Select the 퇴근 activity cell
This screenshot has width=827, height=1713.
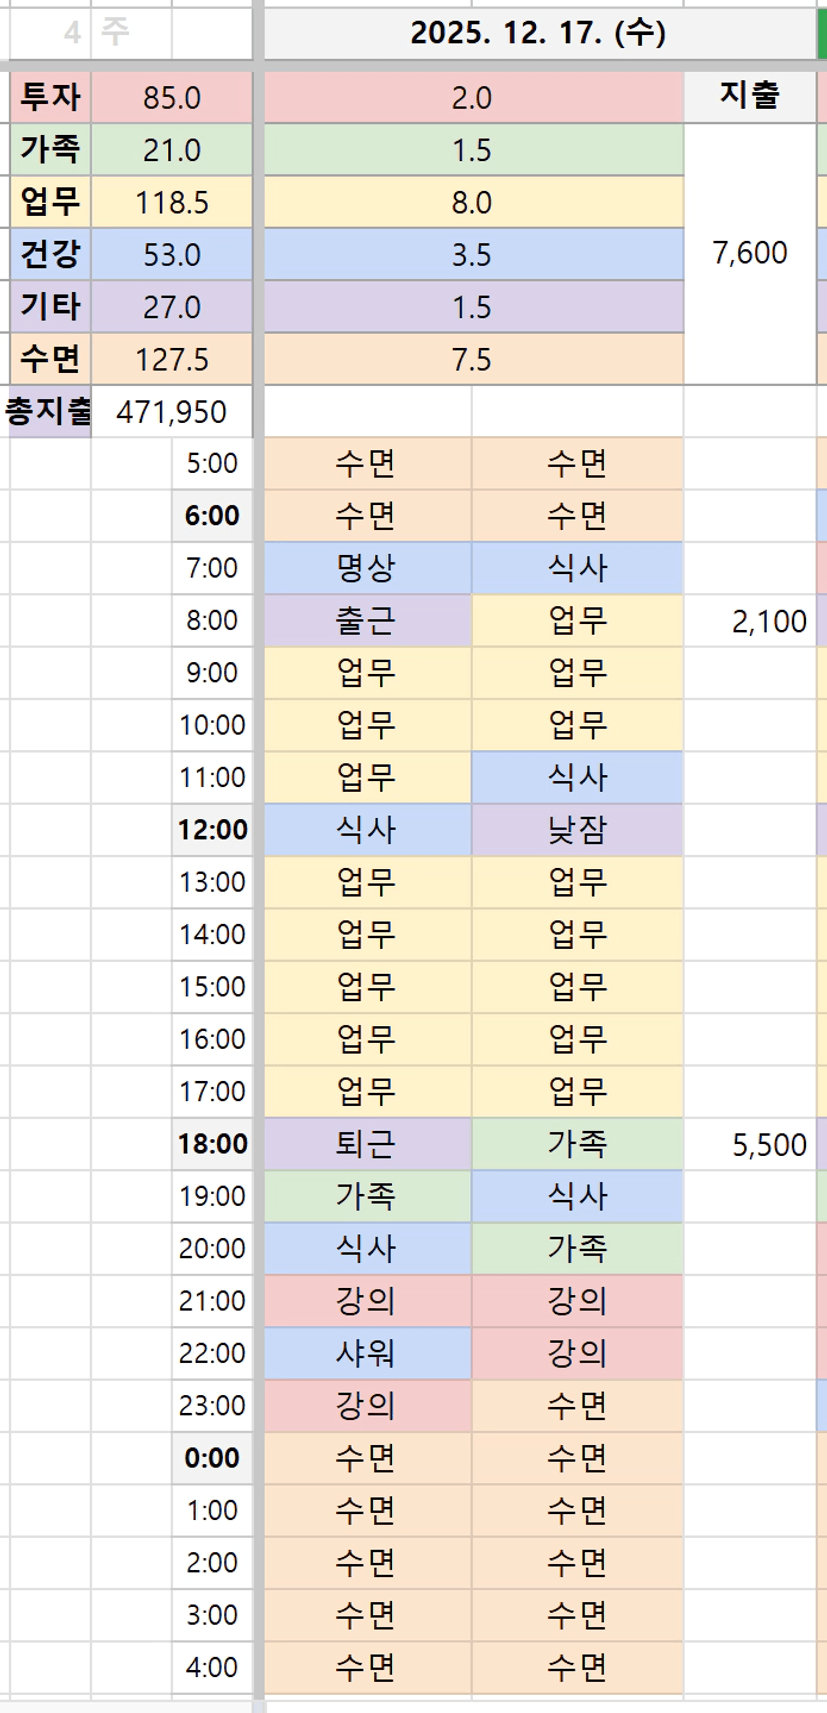(x=366, y=1144)
